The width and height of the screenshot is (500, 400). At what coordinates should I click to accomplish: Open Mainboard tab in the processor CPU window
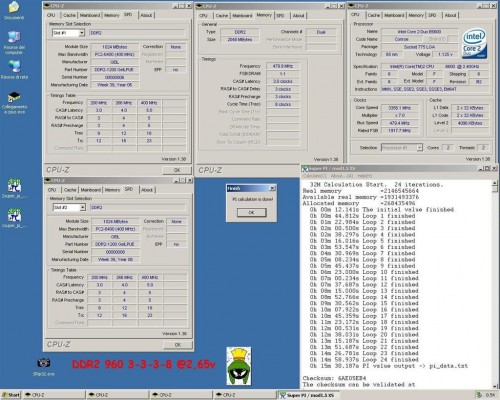point(394,15)
